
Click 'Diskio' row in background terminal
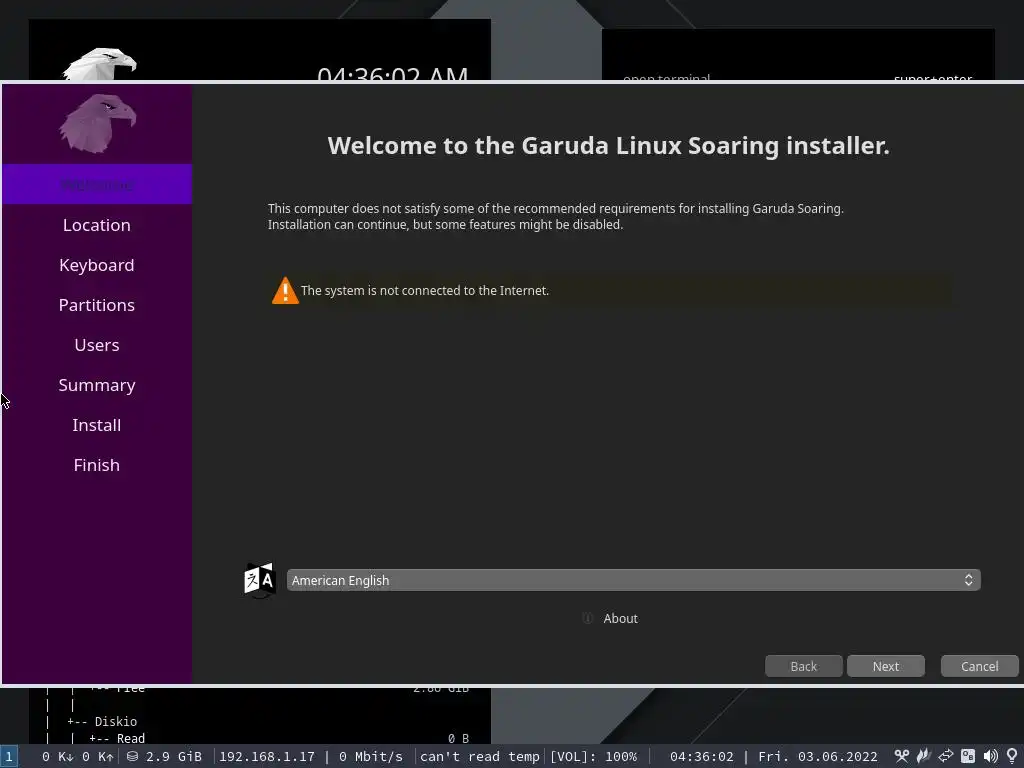tap(116, 722)
